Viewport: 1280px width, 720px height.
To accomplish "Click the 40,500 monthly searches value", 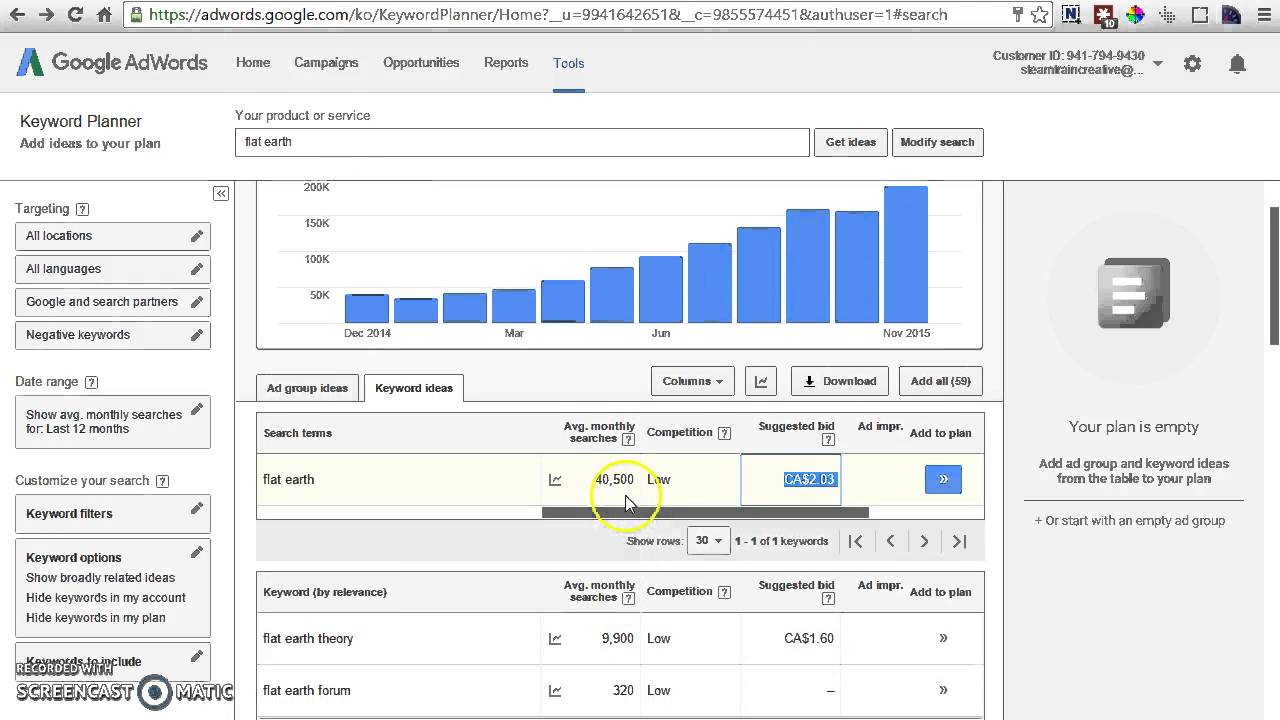I will (614, 480).
